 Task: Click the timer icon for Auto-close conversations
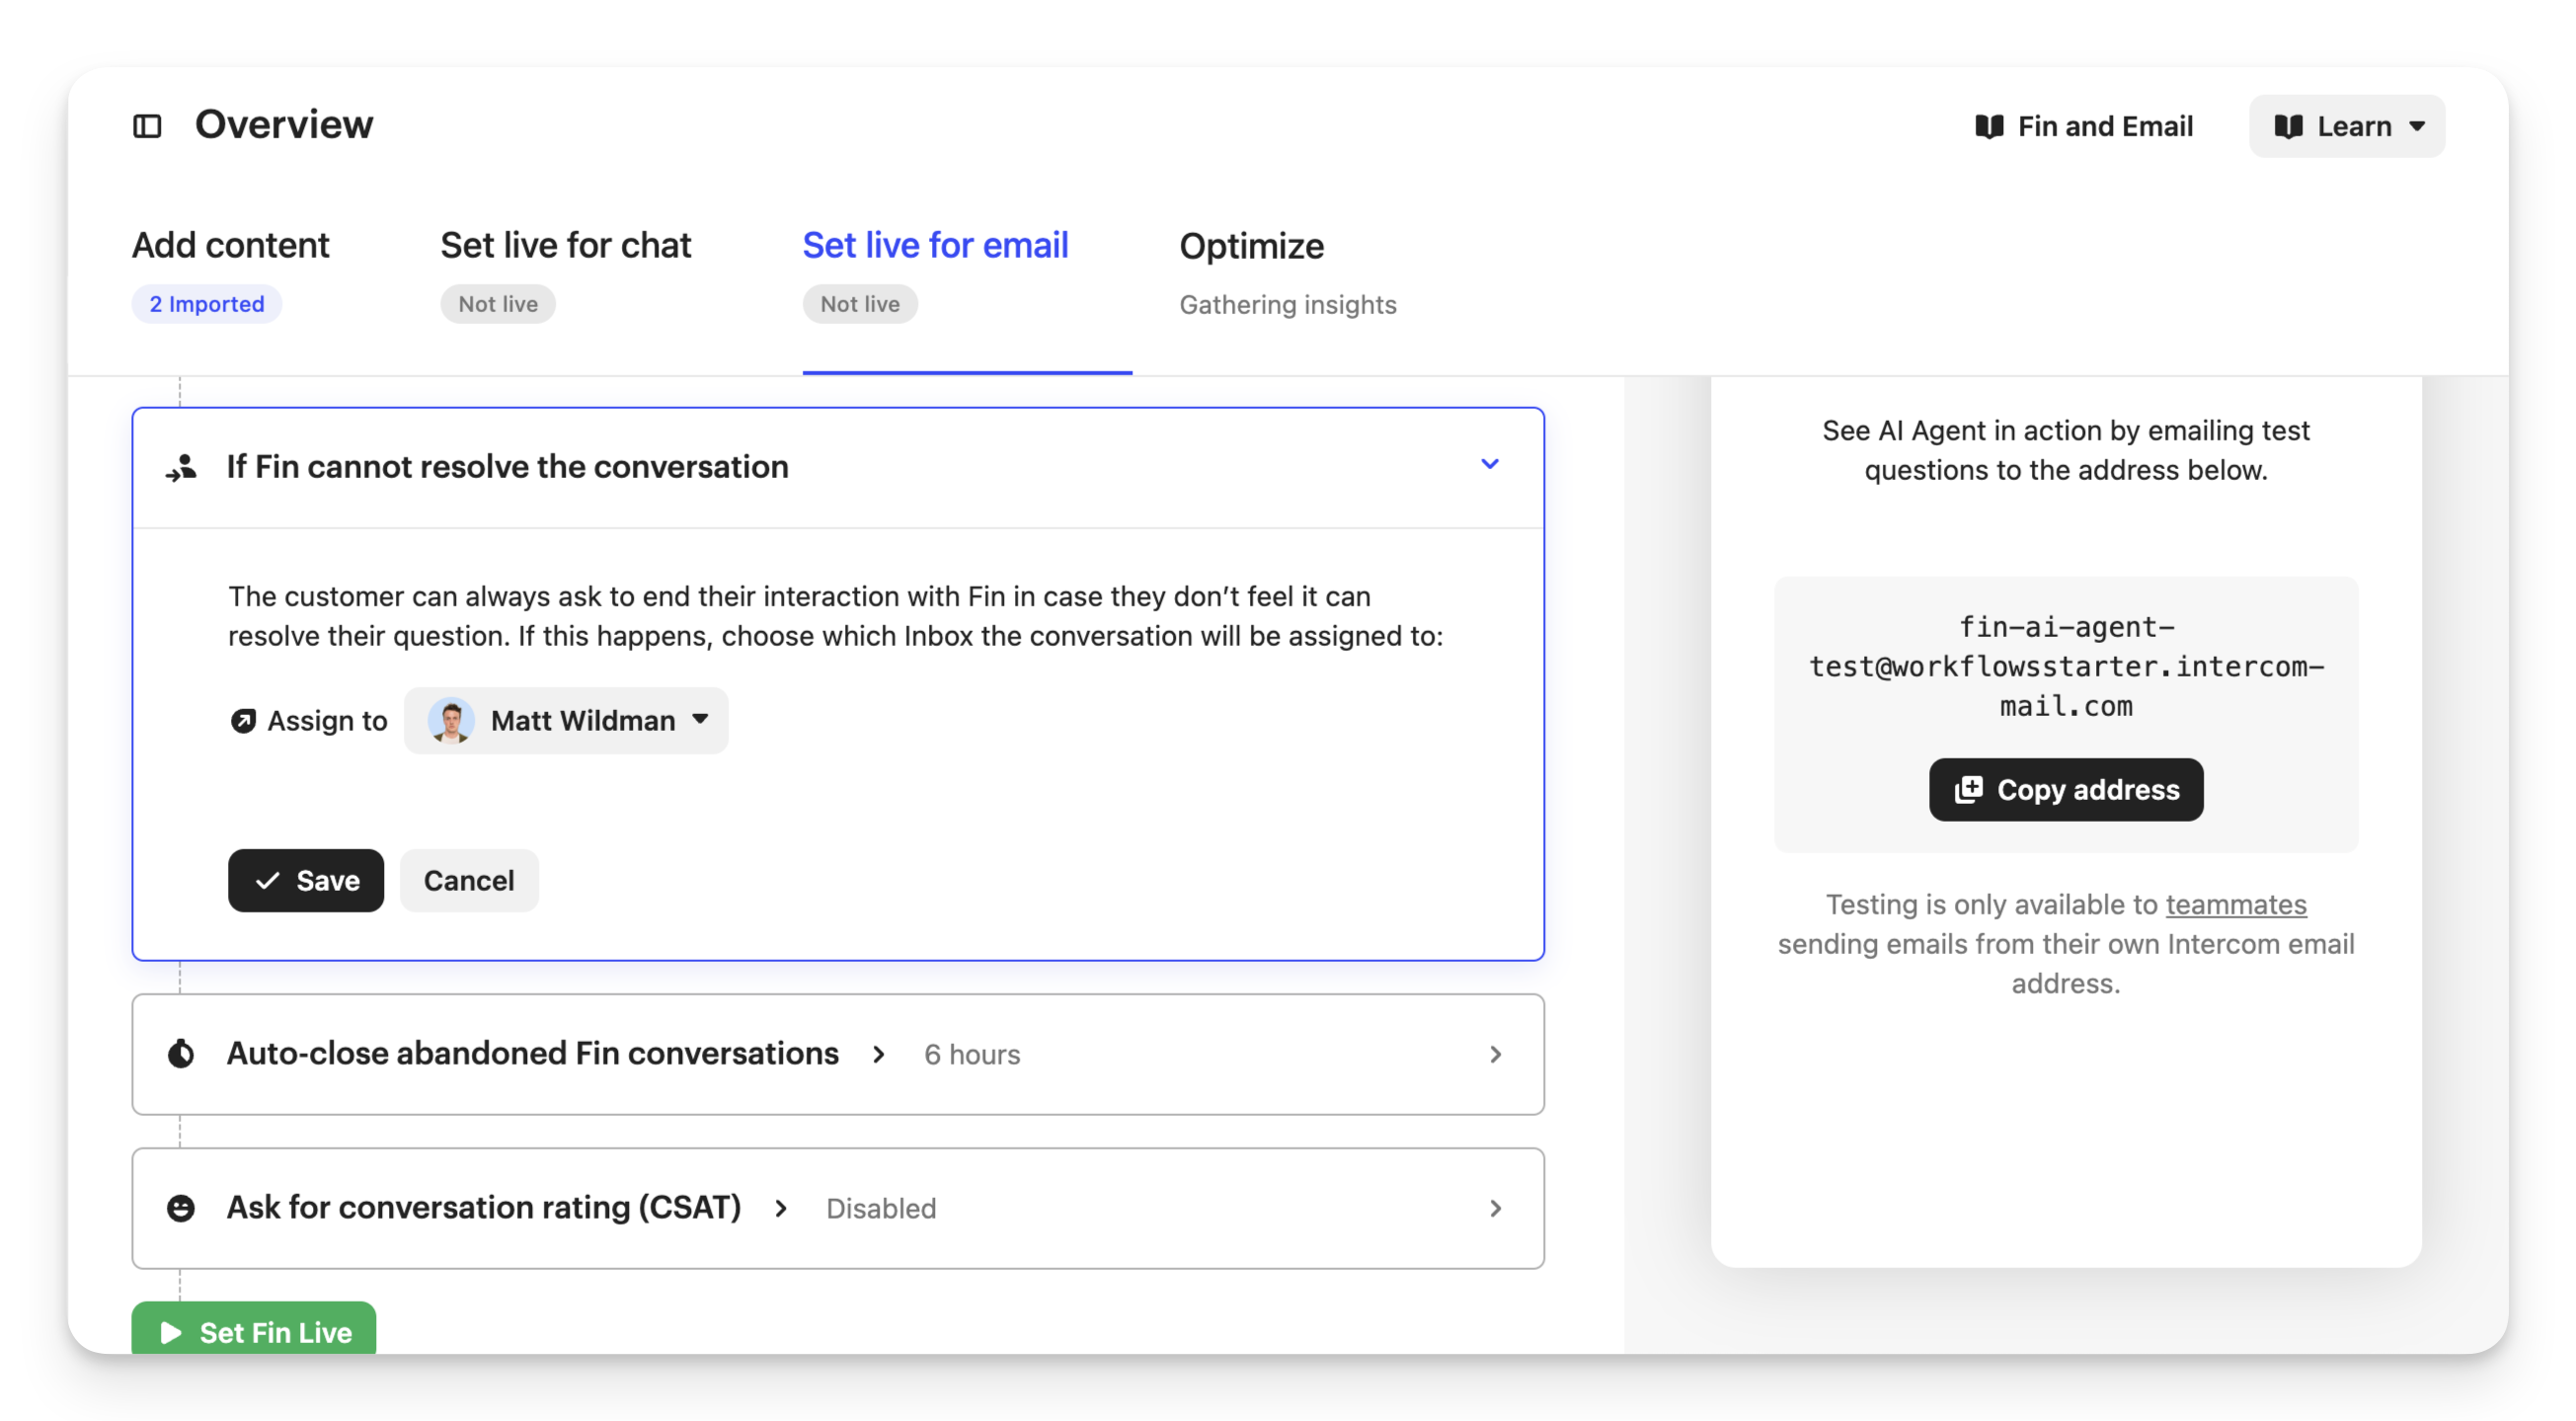tap(181, 1054)
